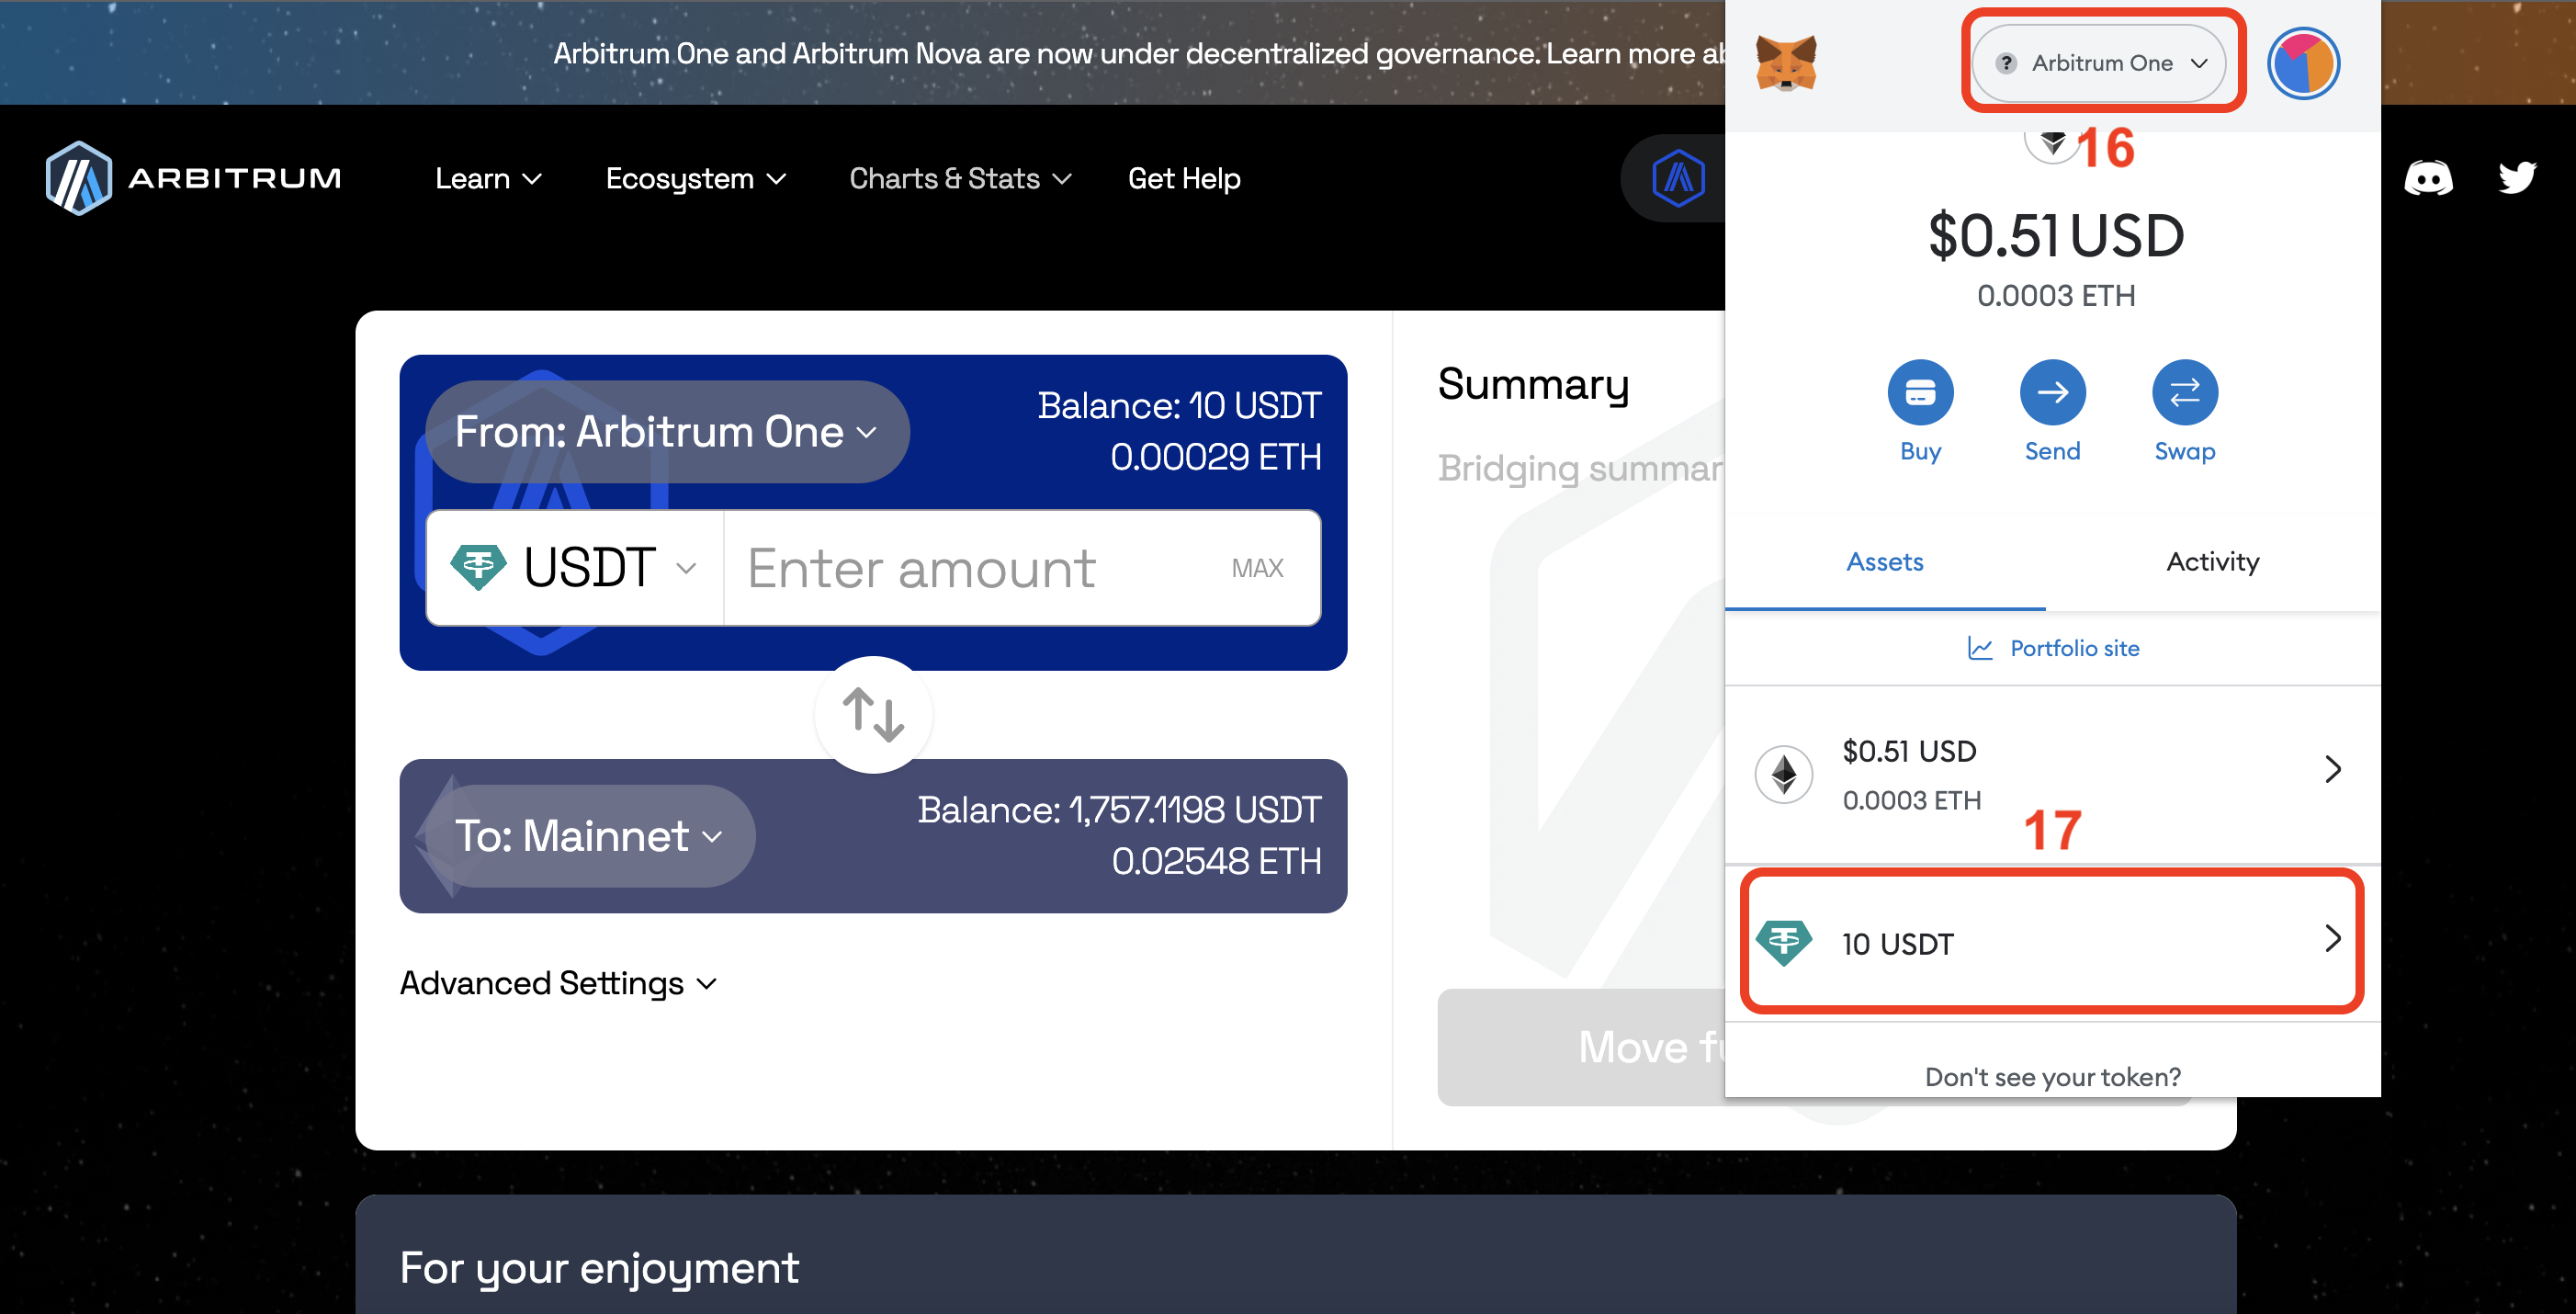
Task: Click the MetaMask fox logo
Action: click(1786, 63)
